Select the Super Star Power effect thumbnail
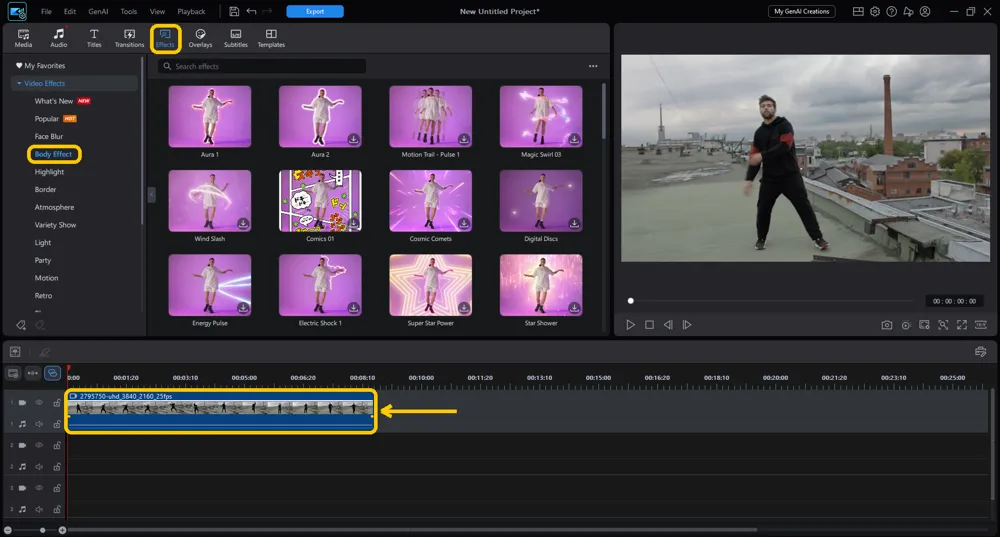 [430, 285]
